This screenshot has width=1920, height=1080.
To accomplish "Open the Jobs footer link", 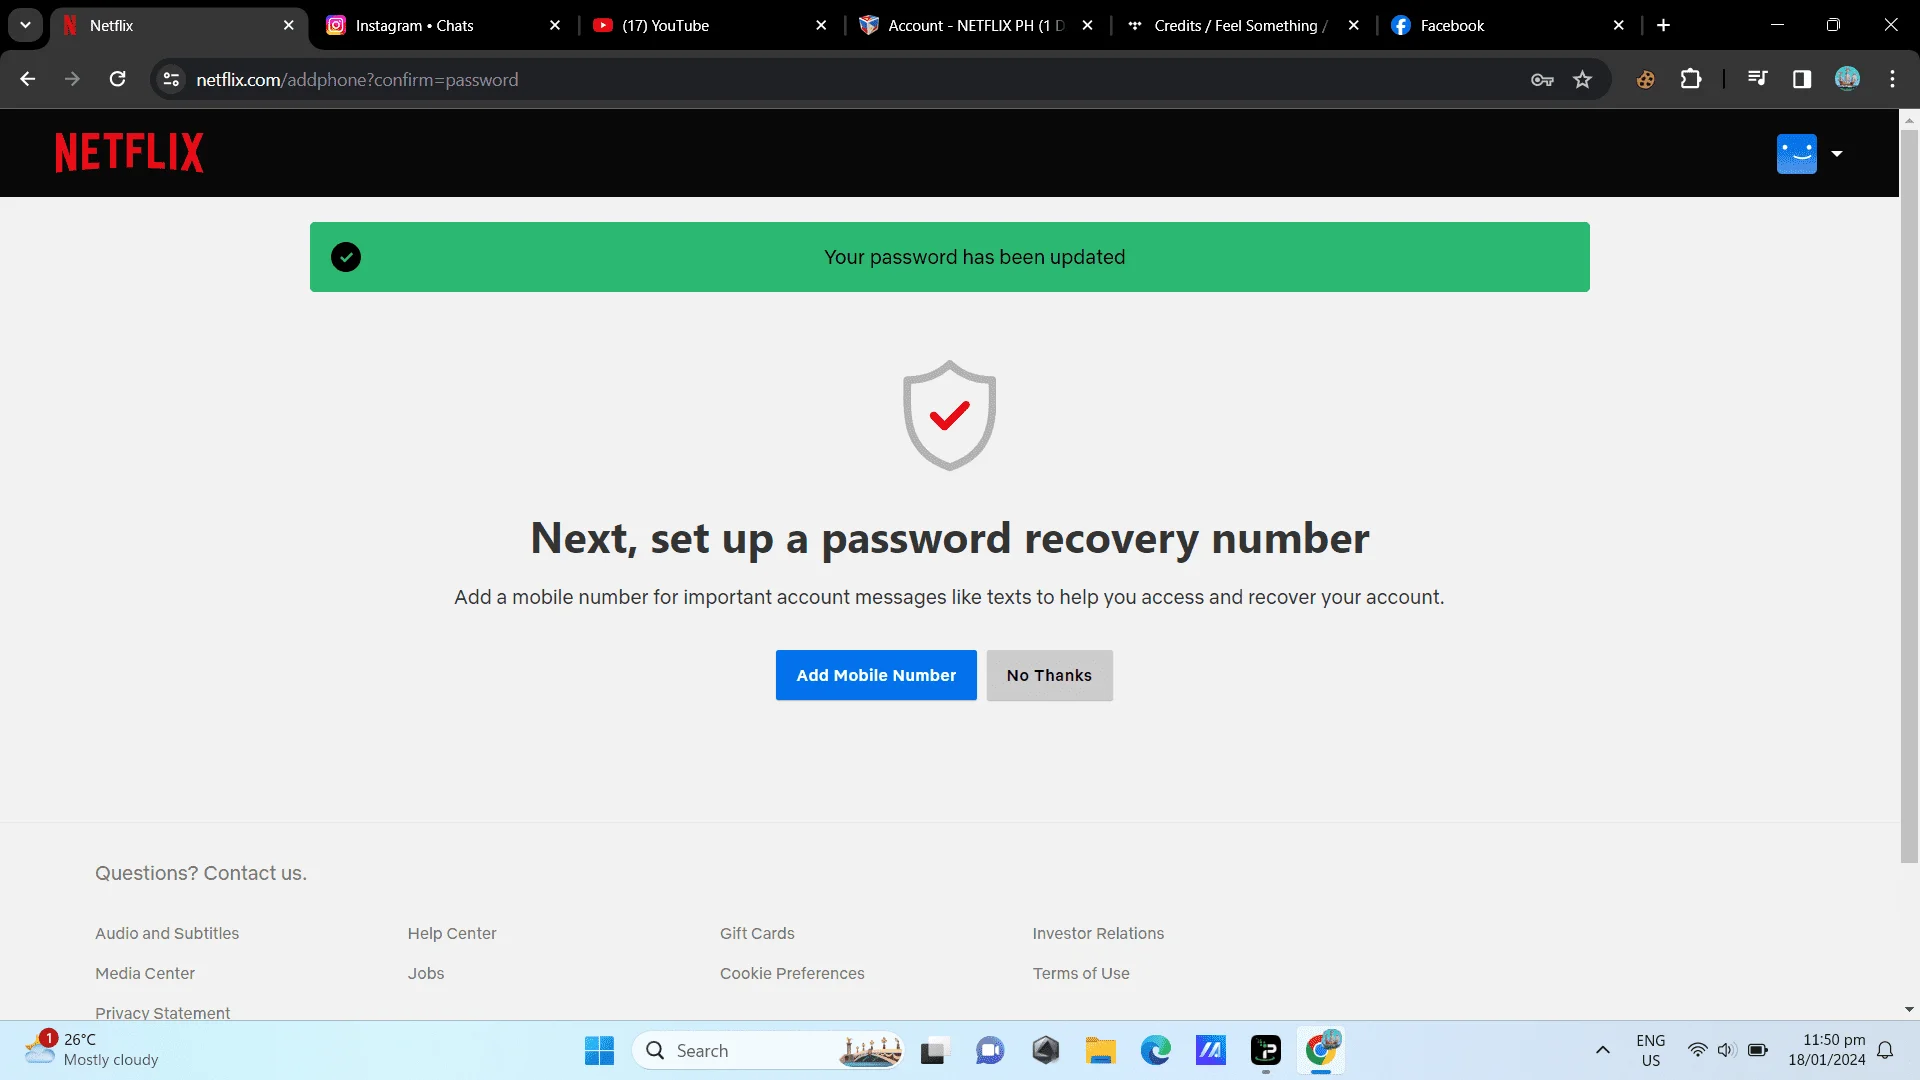I will [x=426, y=973].
